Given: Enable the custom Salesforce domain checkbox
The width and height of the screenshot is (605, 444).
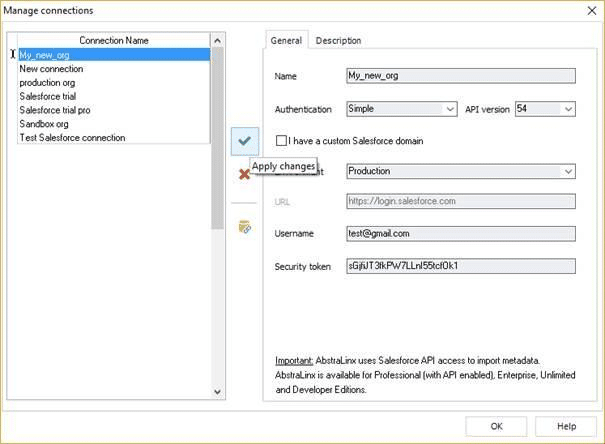Looking at the screenshot, I should tap(282, 142).
